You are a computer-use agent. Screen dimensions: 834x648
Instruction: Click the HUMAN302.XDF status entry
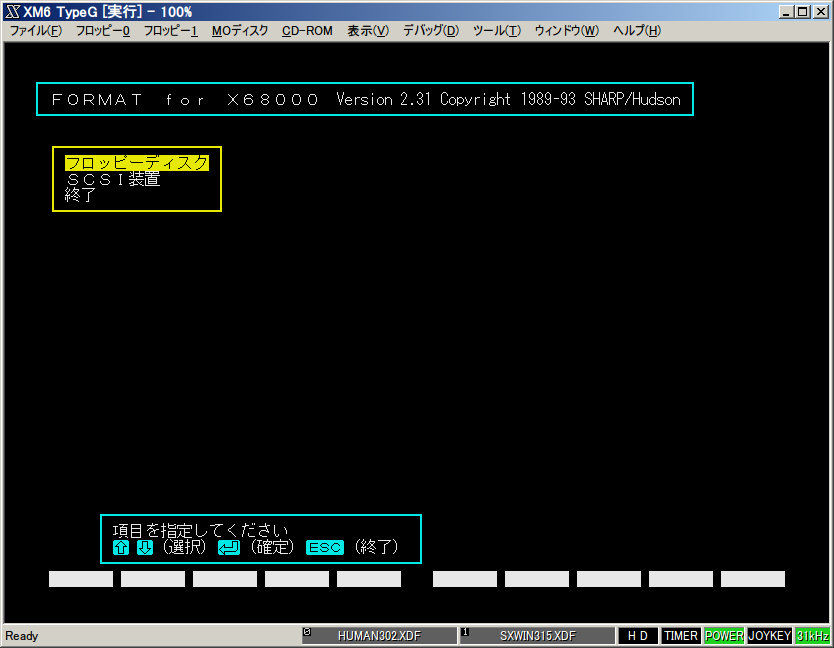tap(379, 636)
